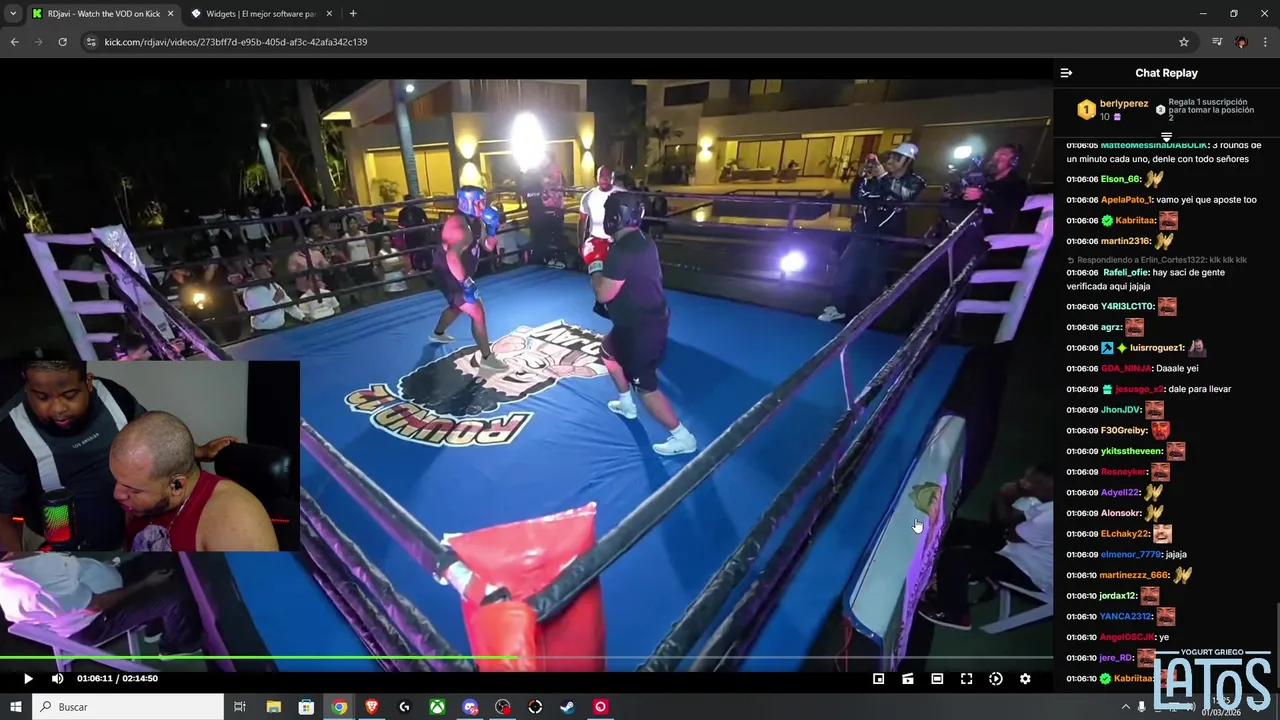Enter fullscreen video mode
Screen dimensions: 1280x720
[966, 679]
